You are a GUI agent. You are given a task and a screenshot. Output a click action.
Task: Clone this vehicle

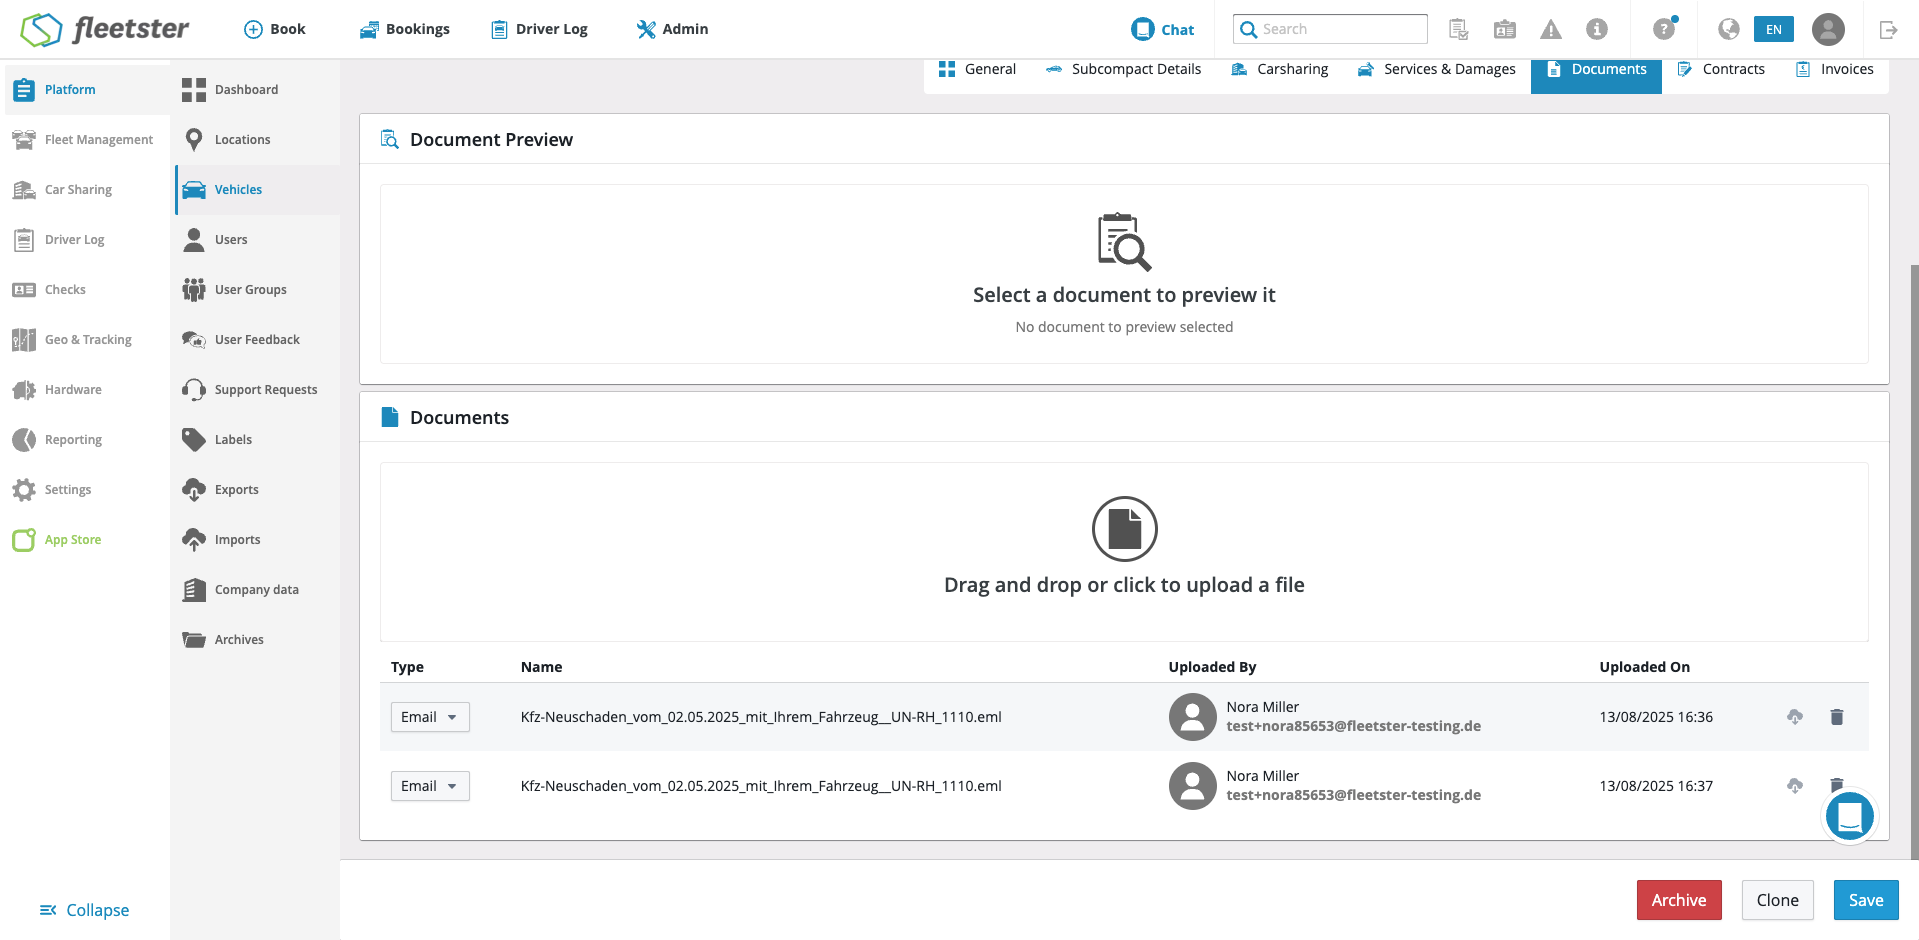pyautogui.click(x=1778, y=900)
